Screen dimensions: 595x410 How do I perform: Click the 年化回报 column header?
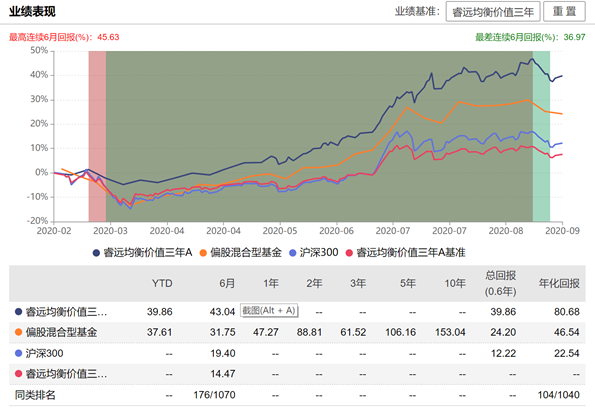(559, 284)
